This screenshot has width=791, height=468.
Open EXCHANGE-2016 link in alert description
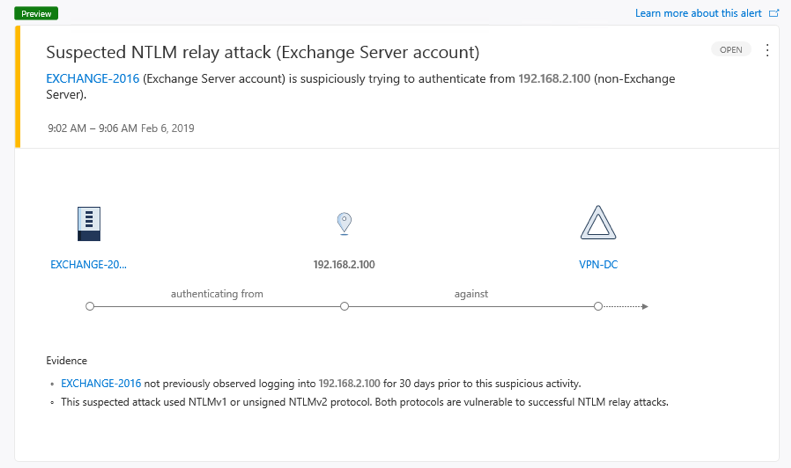point(92,79)
